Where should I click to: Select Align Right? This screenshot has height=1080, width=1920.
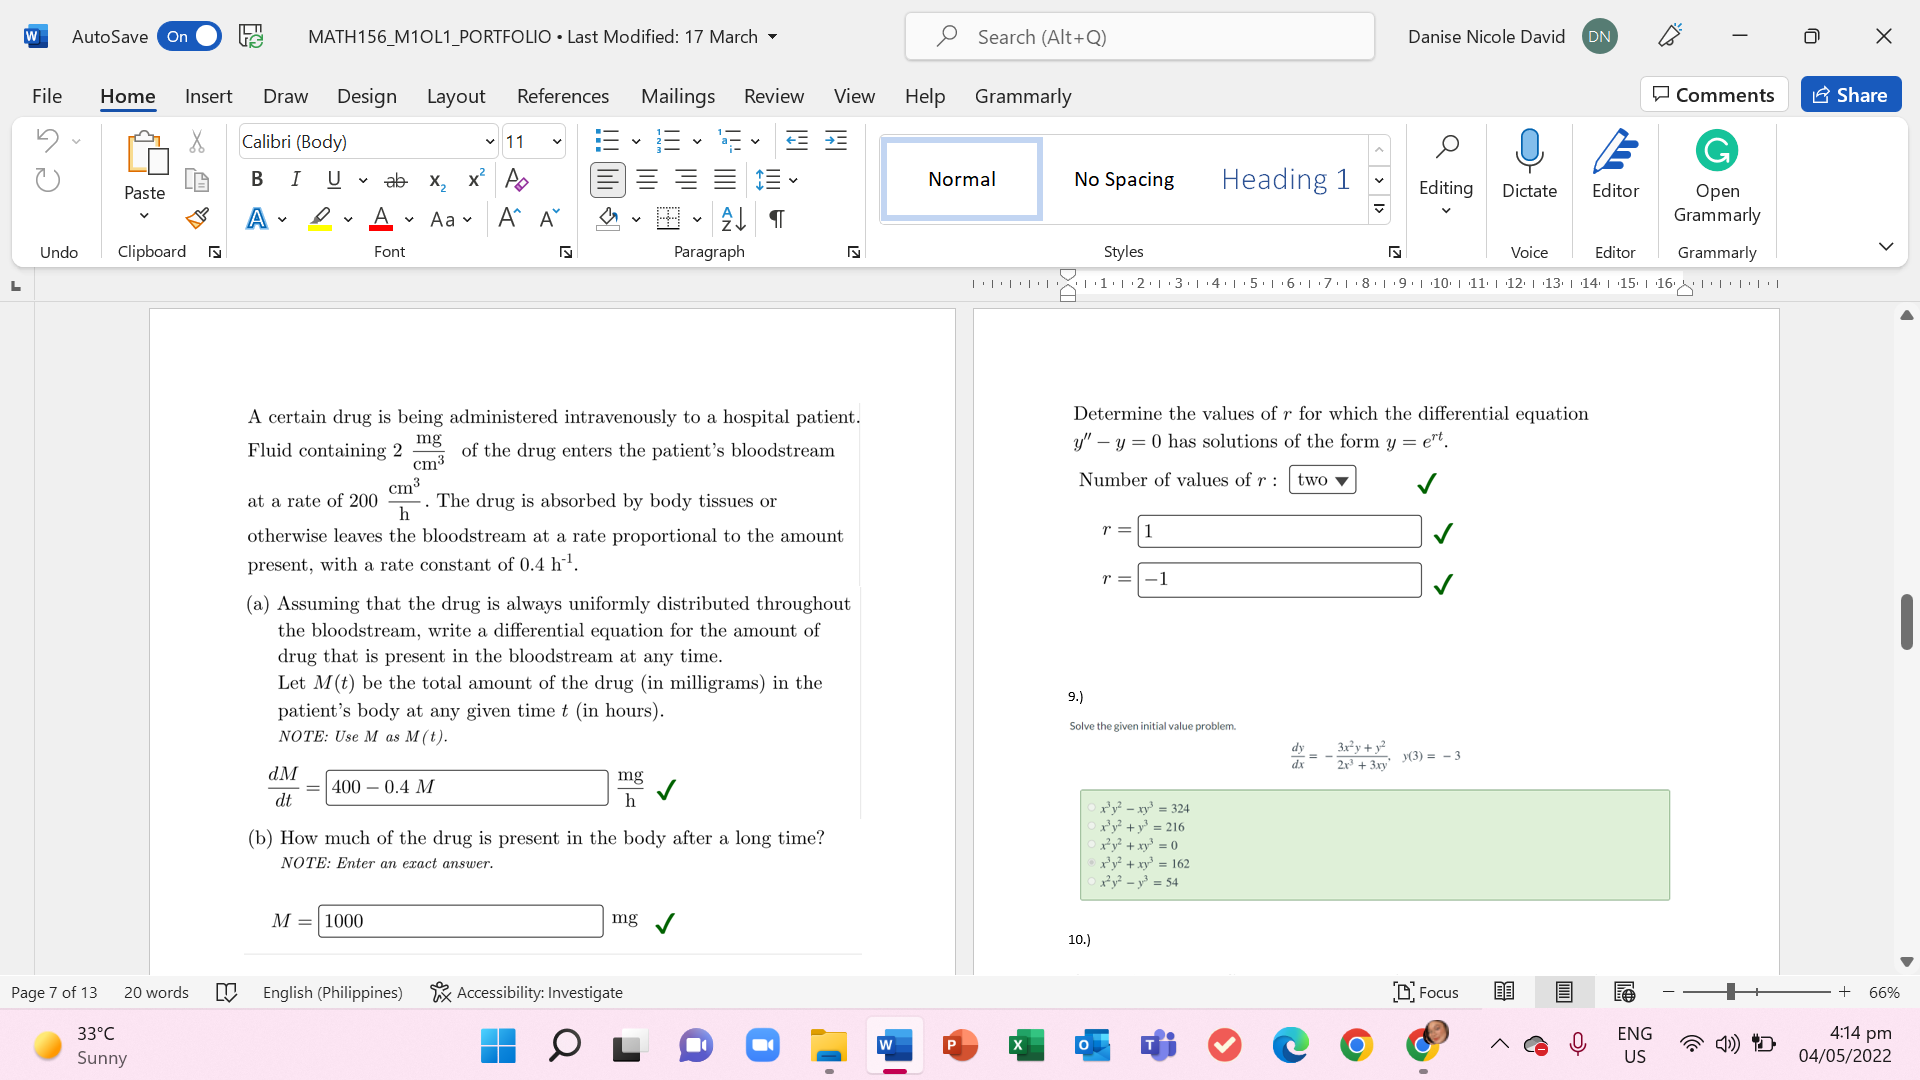686,180
